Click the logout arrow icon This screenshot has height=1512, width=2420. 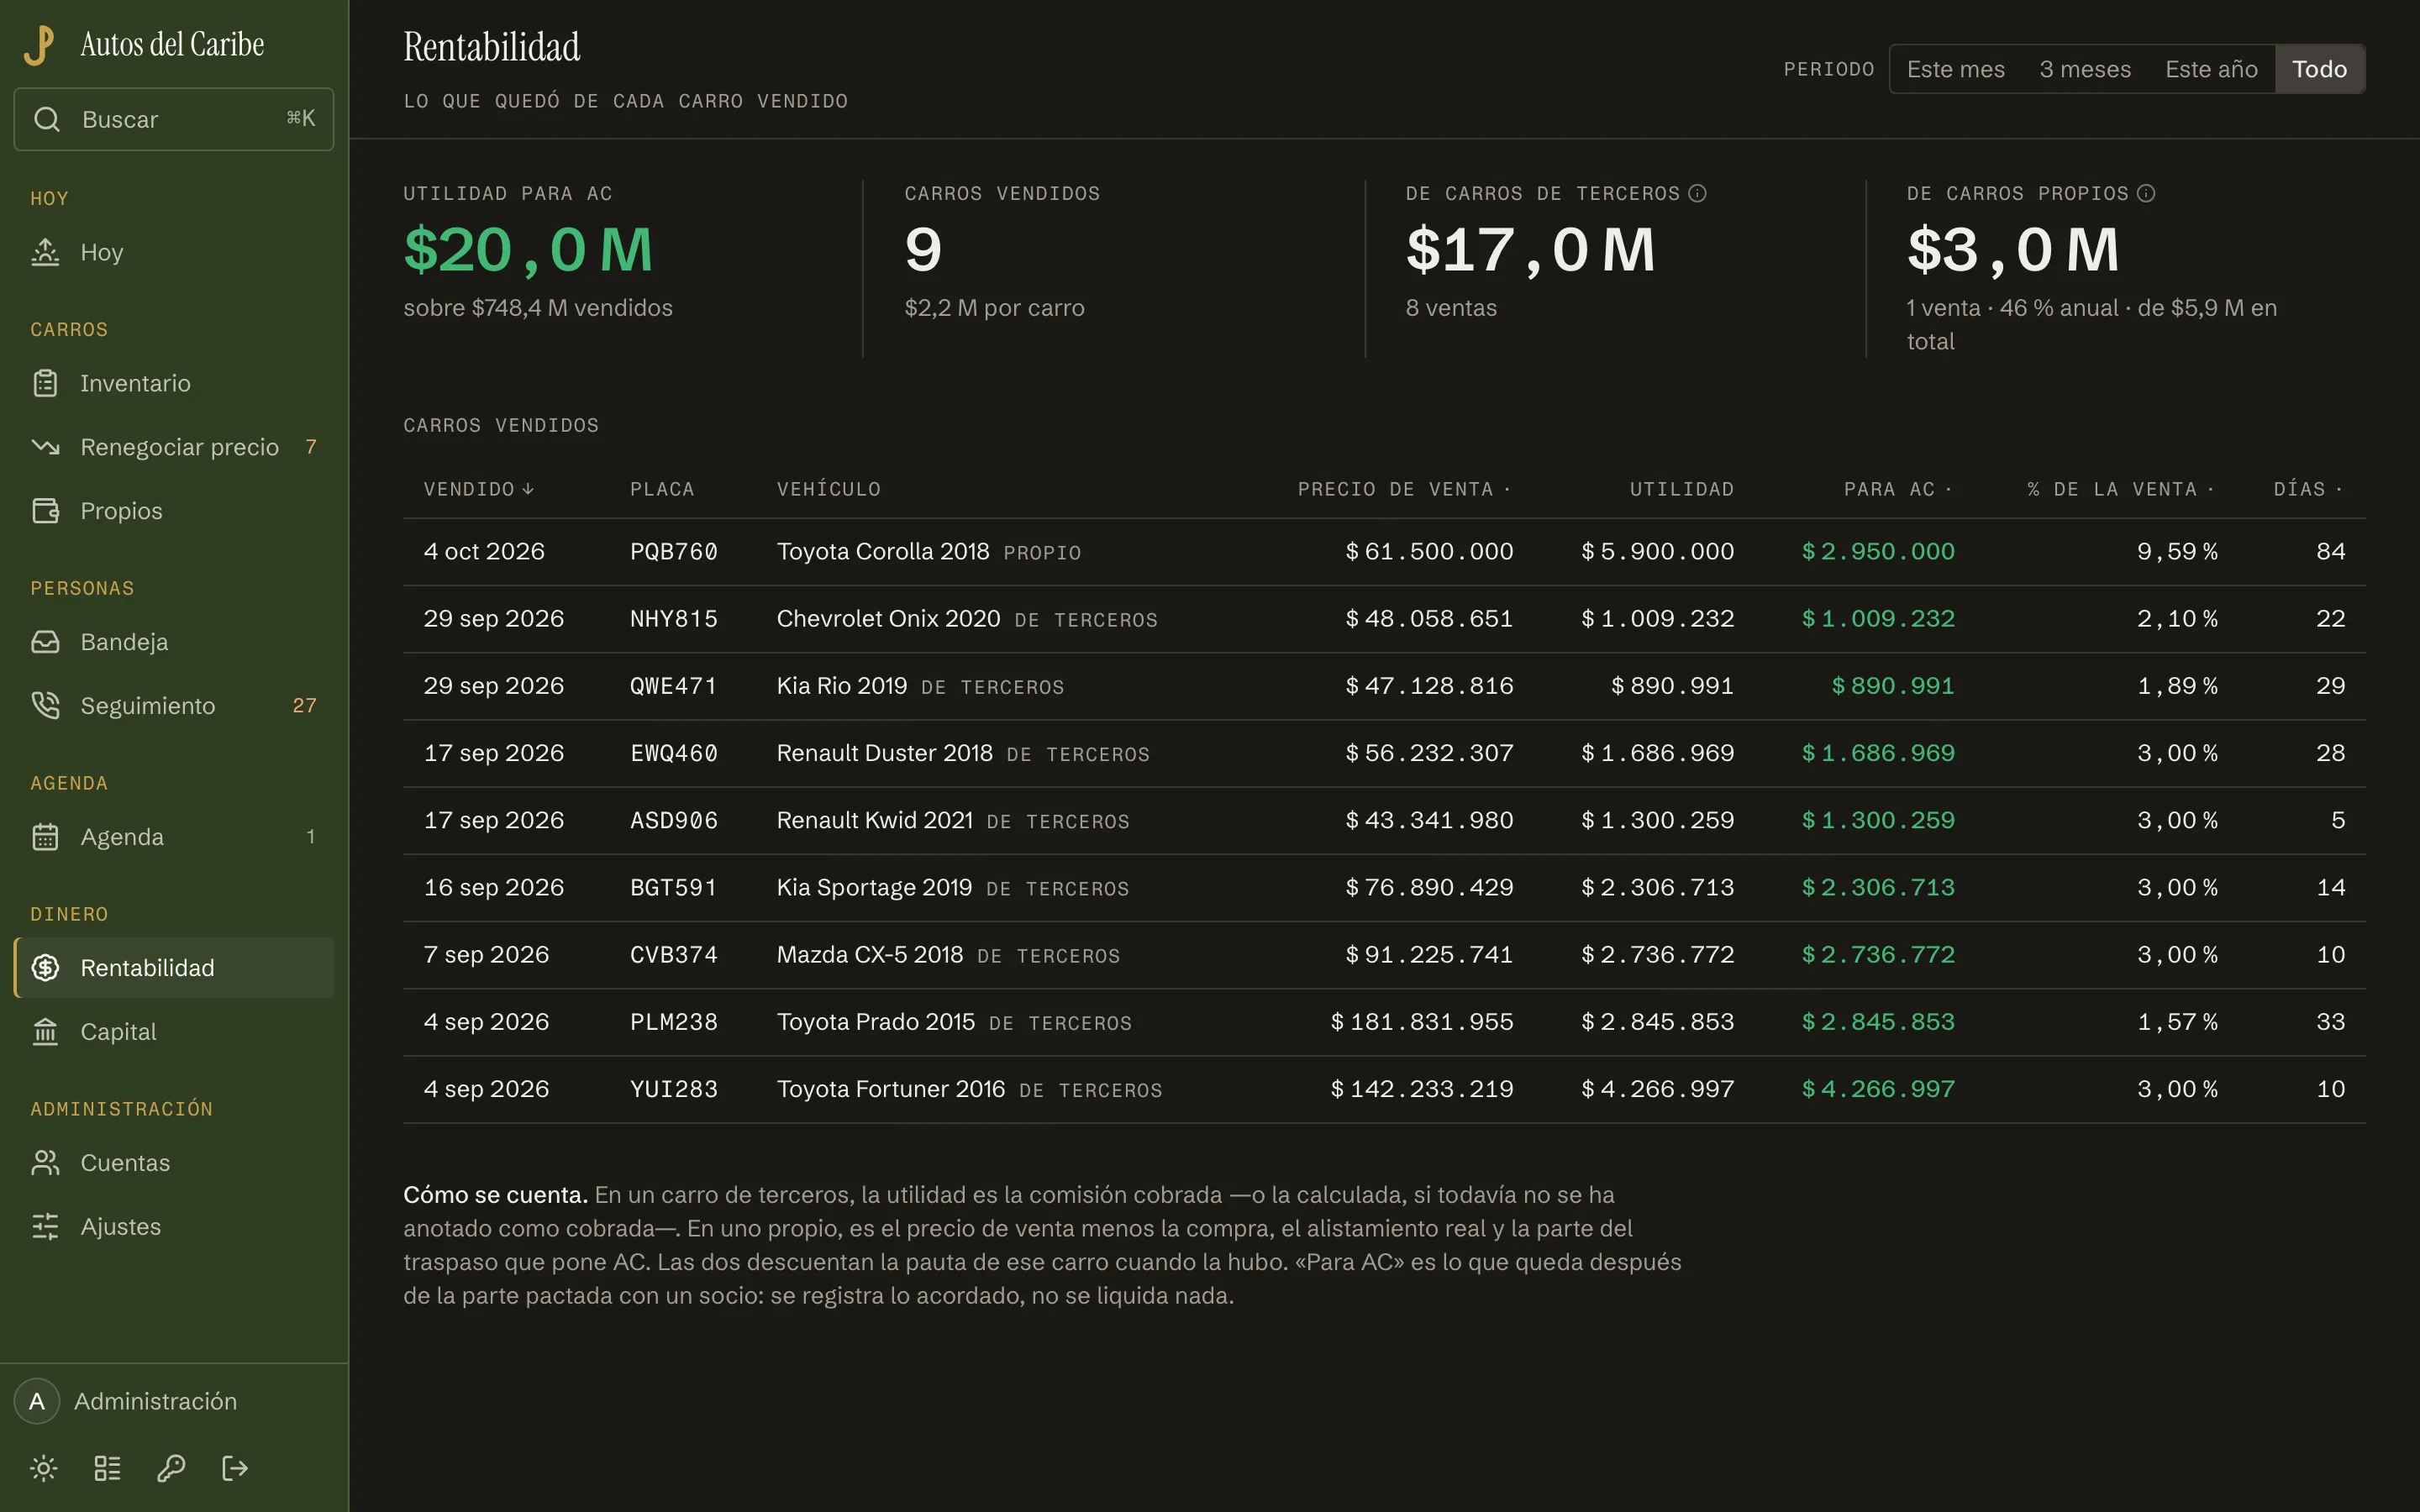click(x=235, y=1468)
